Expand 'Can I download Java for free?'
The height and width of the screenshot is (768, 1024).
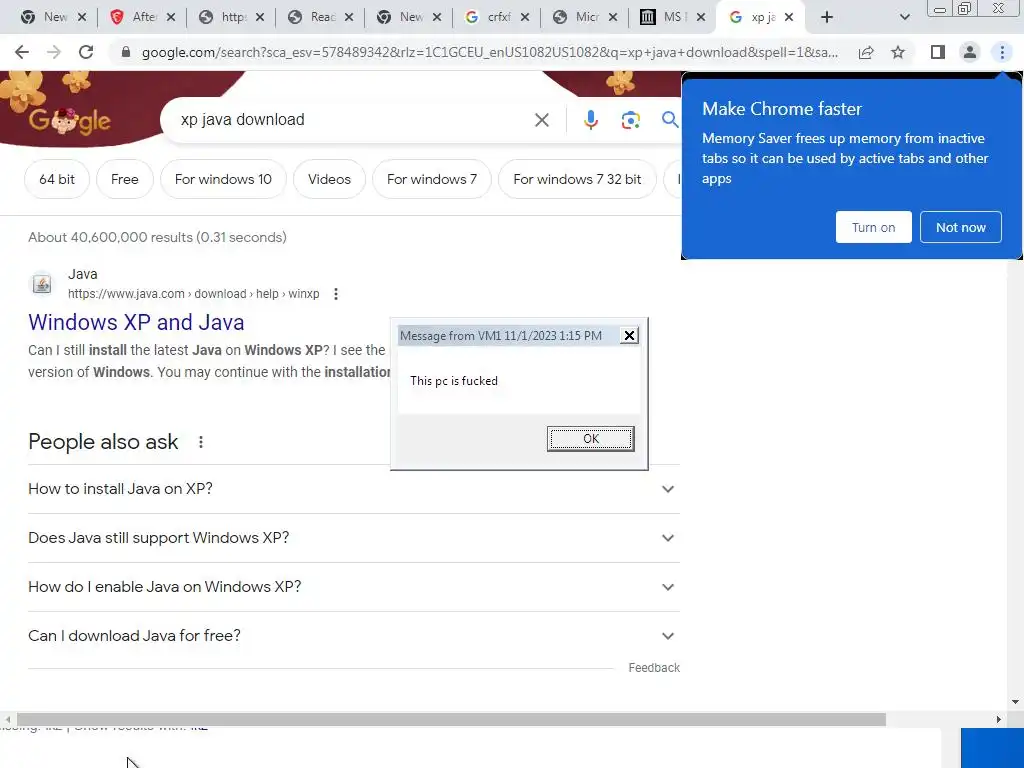click(354, 636)
